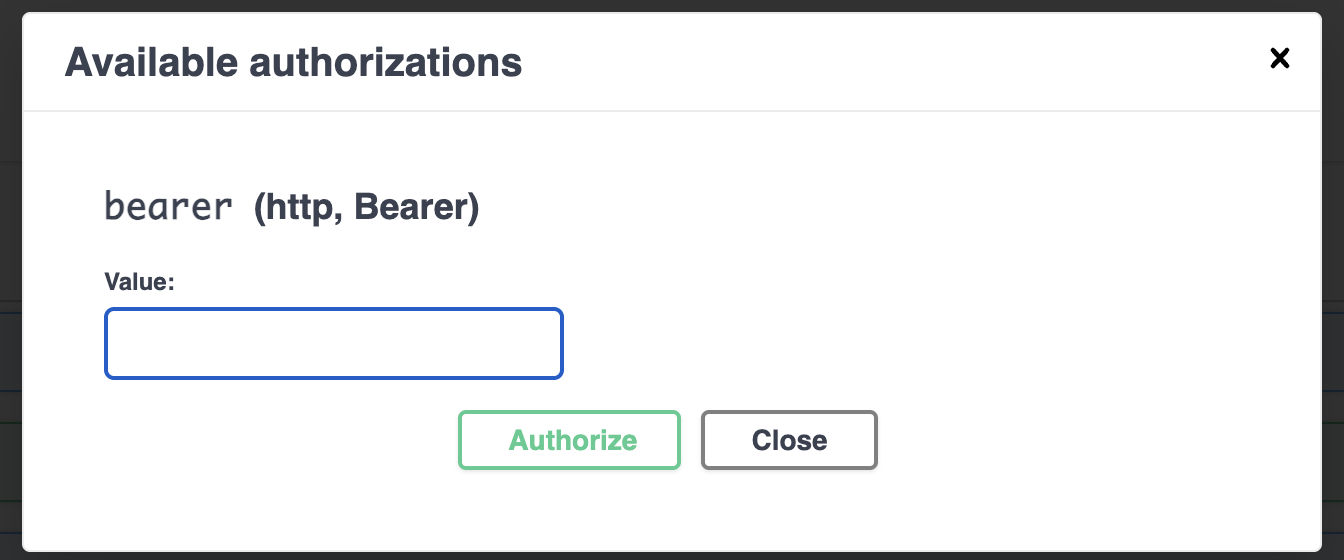
Task: Close the authorizations dialog with the X icon
Action: click(x=1279, y=59)
